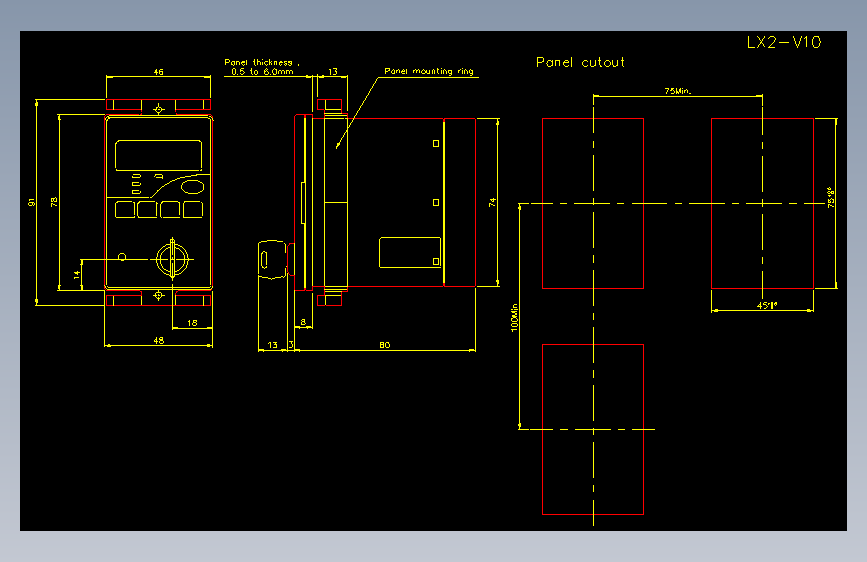Click the key drawn in side view

(272, 259)
